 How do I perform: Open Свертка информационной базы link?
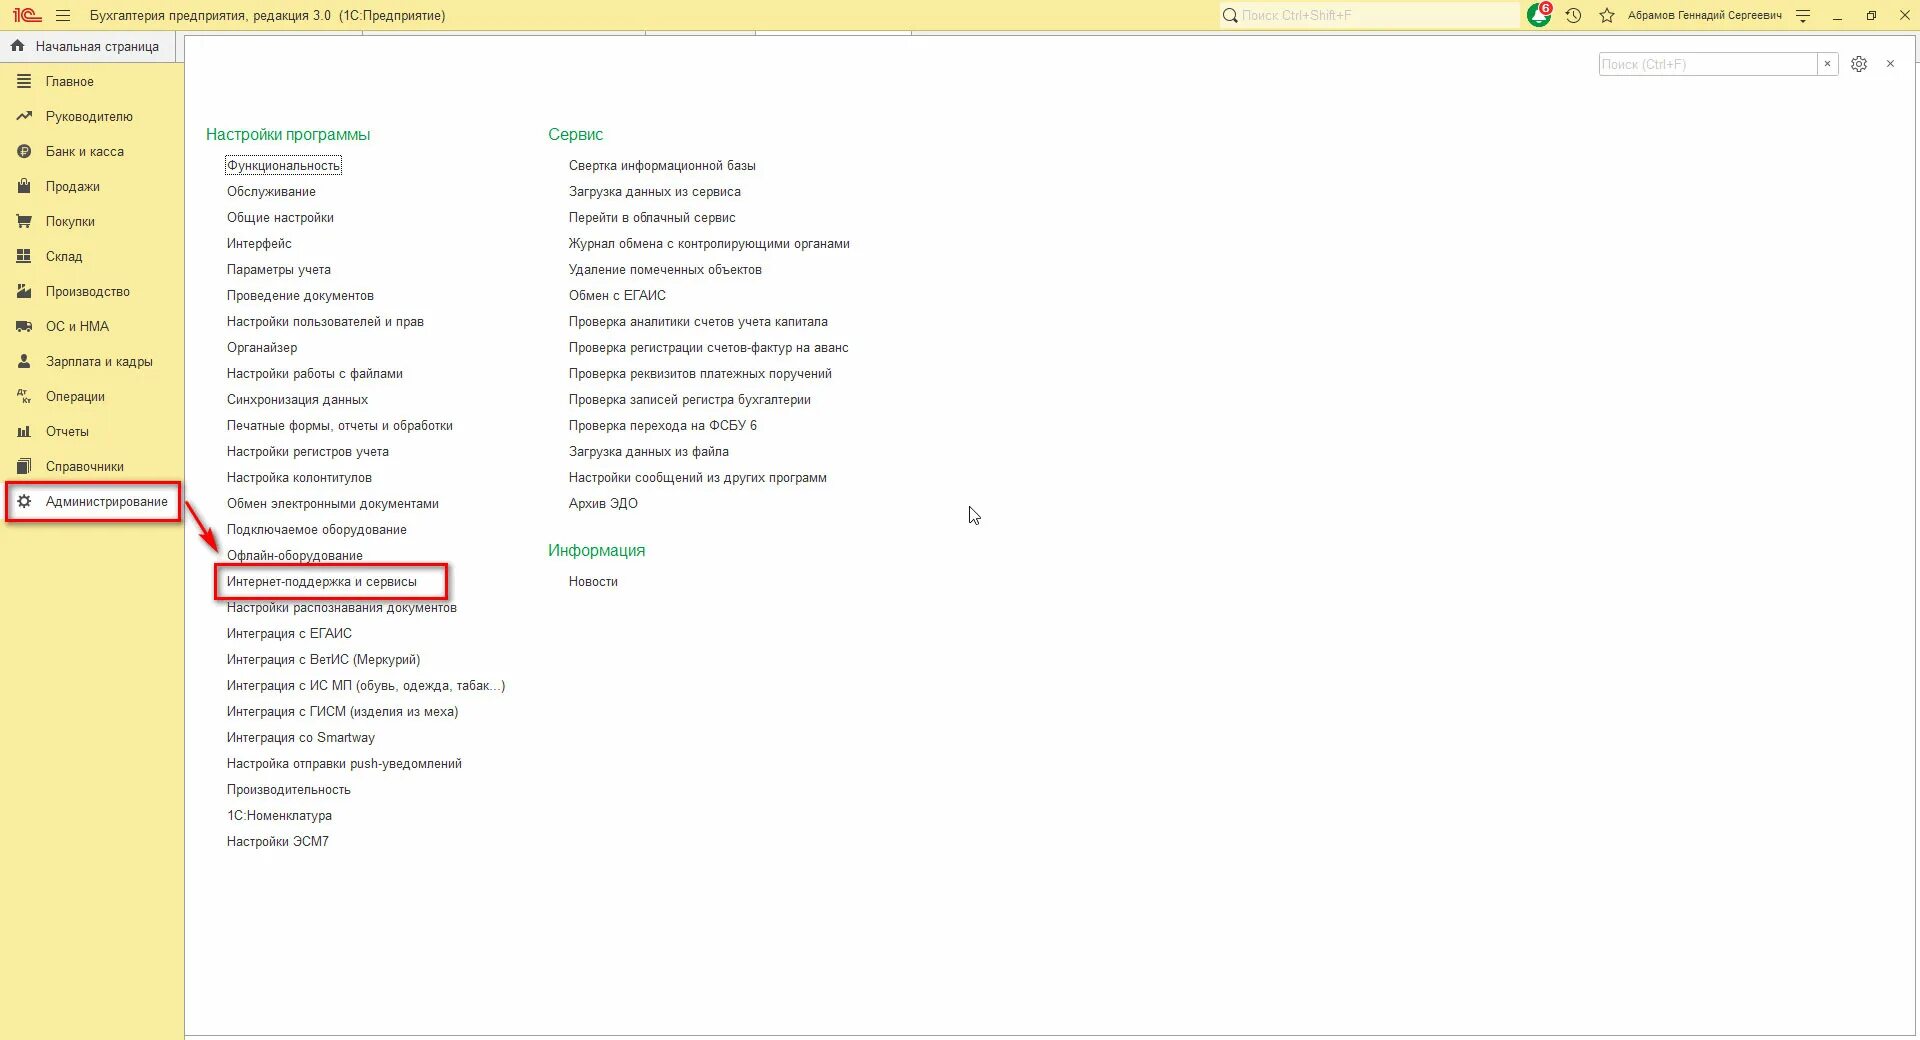click(x=662, y=166)
